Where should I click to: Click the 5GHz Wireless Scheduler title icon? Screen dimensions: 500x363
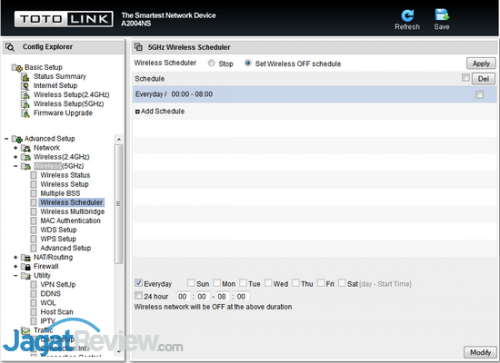138,47
